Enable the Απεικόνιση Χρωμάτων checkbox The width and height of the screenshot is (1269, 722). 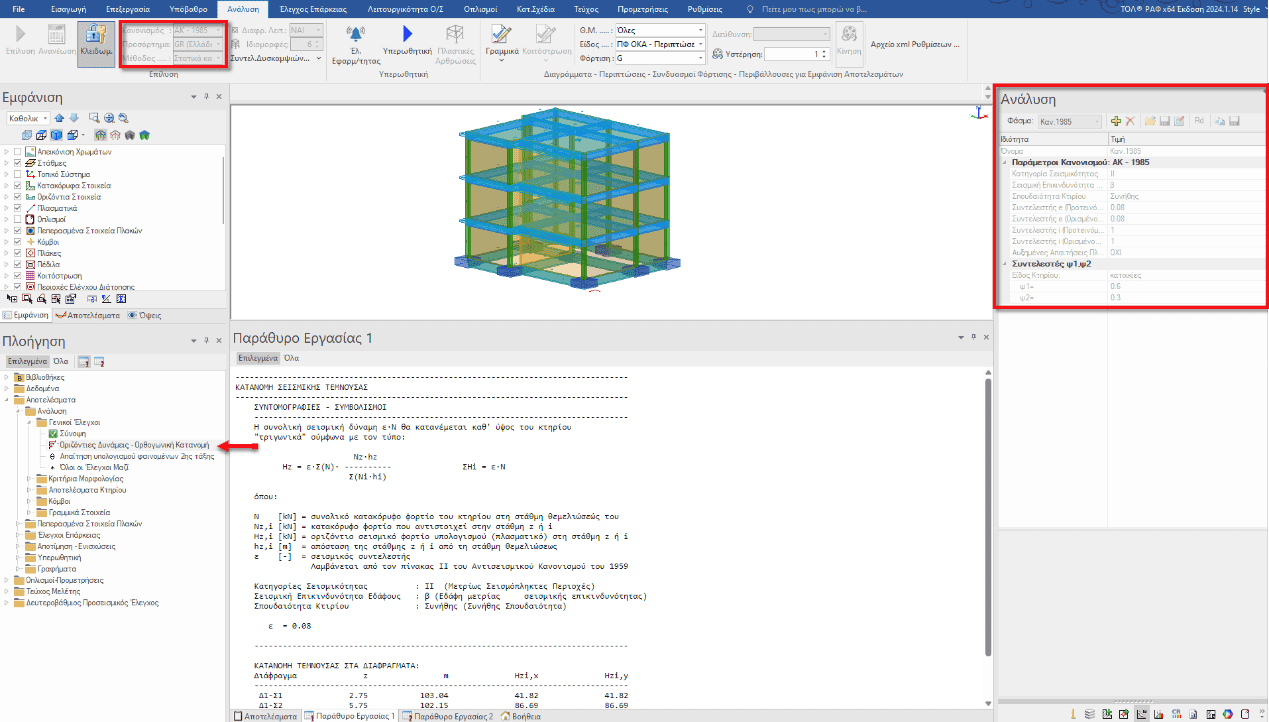coord(17,152)
